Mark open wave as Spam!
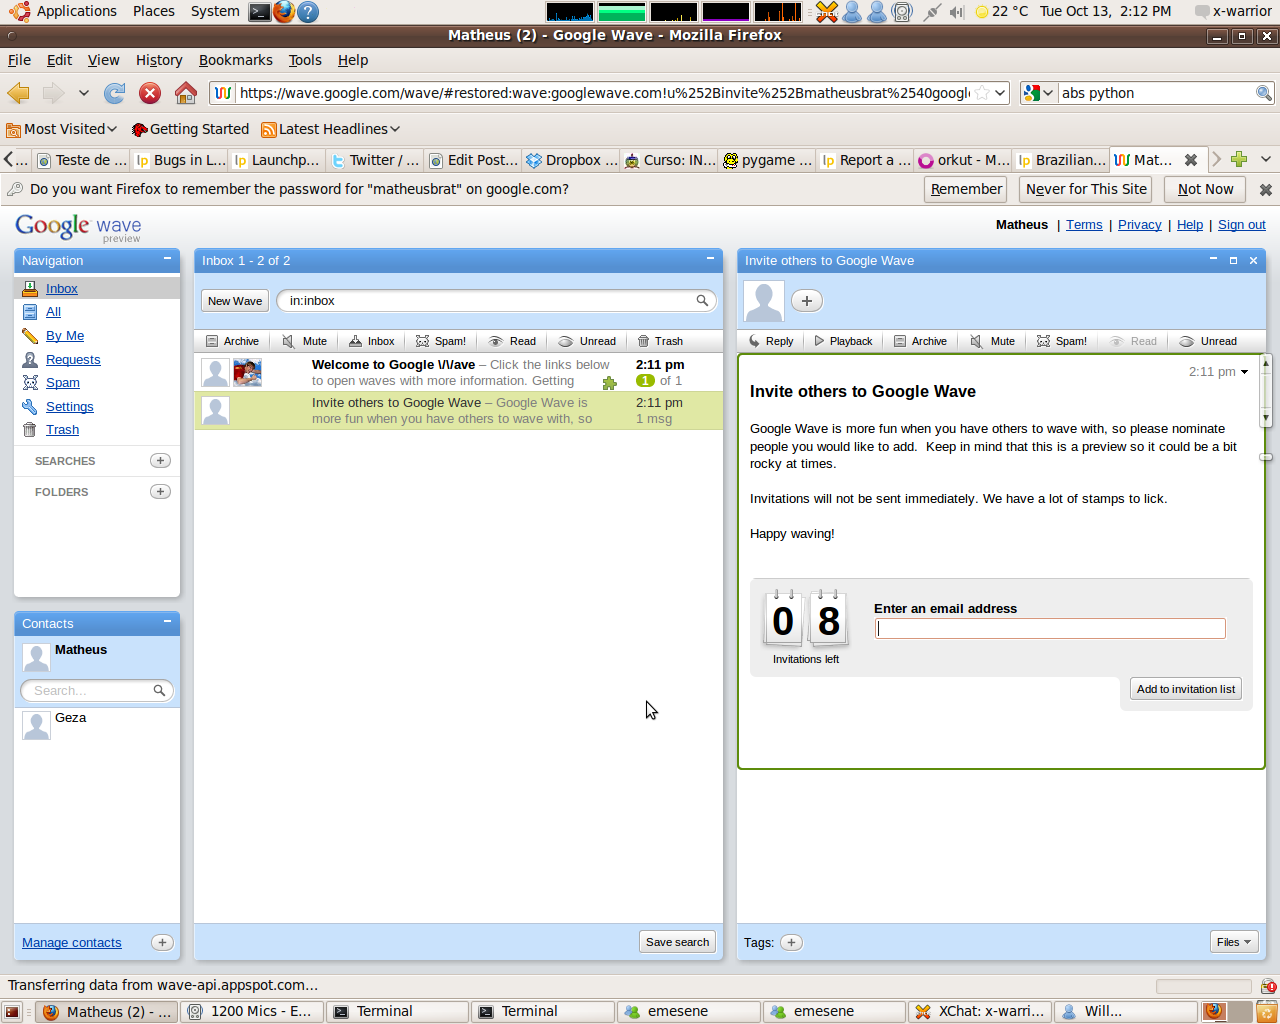 tap(1062, 341)
